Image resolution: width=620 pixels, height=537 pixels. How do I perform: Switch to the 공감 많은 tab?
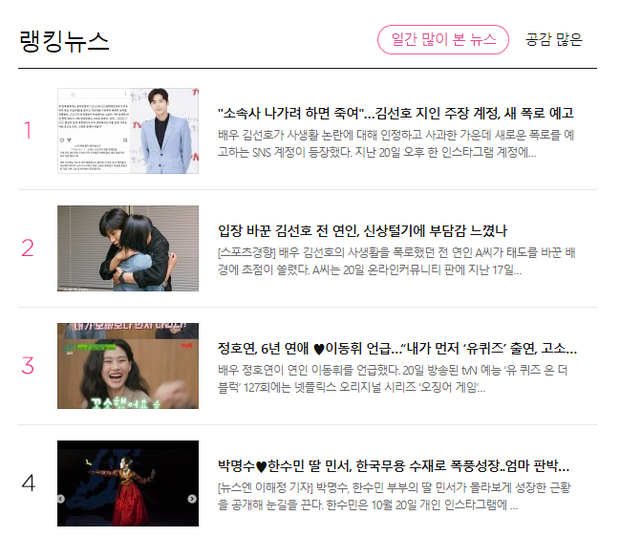tap(554, 40)
